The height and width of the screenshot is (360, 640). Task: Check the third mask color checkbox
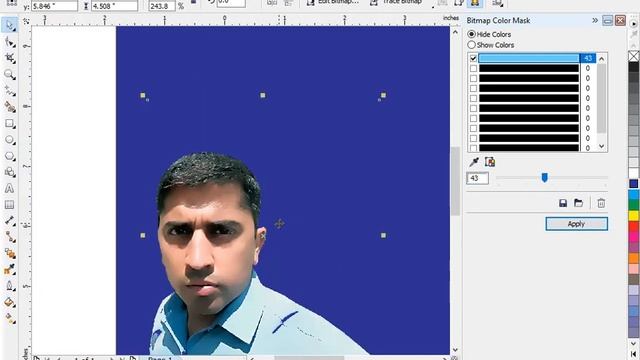point(473,78)
